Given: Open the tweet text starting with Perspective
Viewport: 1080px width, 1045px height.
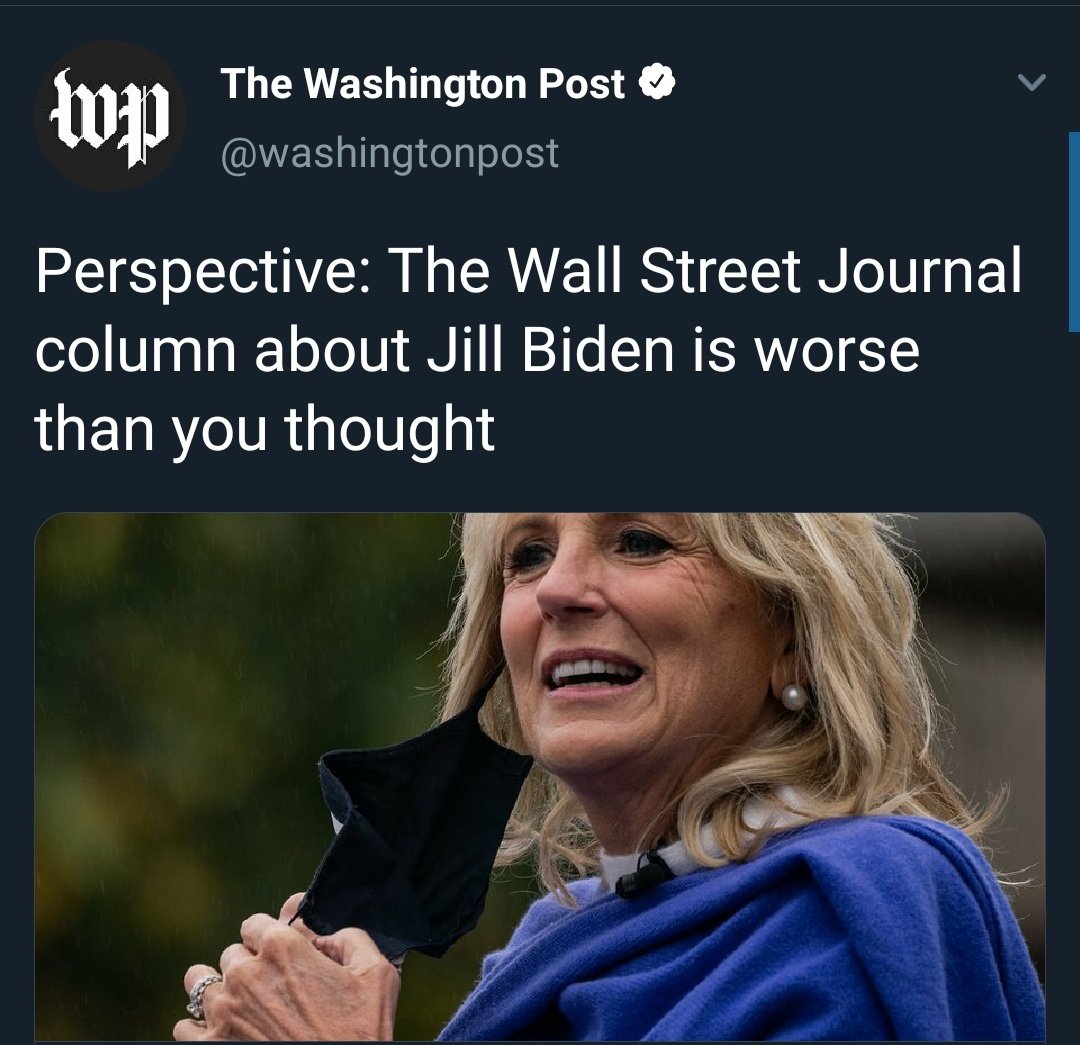Looking at the screenshot, I should tap(528, 349).
